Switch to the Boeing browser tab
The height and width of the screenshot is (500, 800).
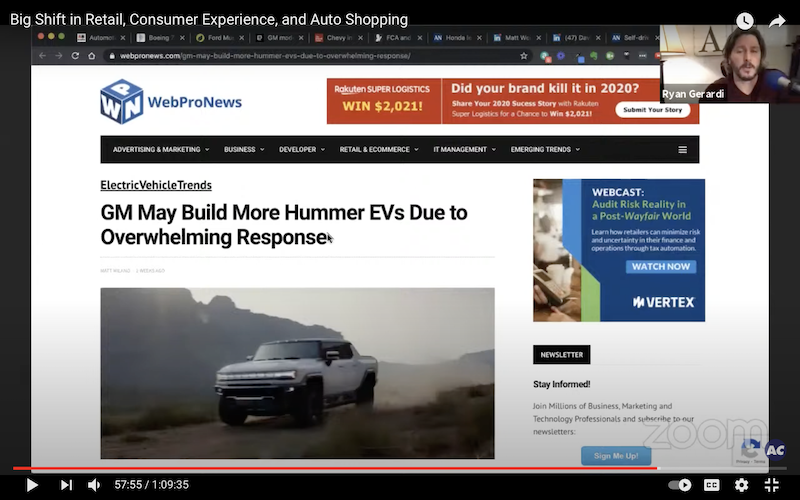161,38
